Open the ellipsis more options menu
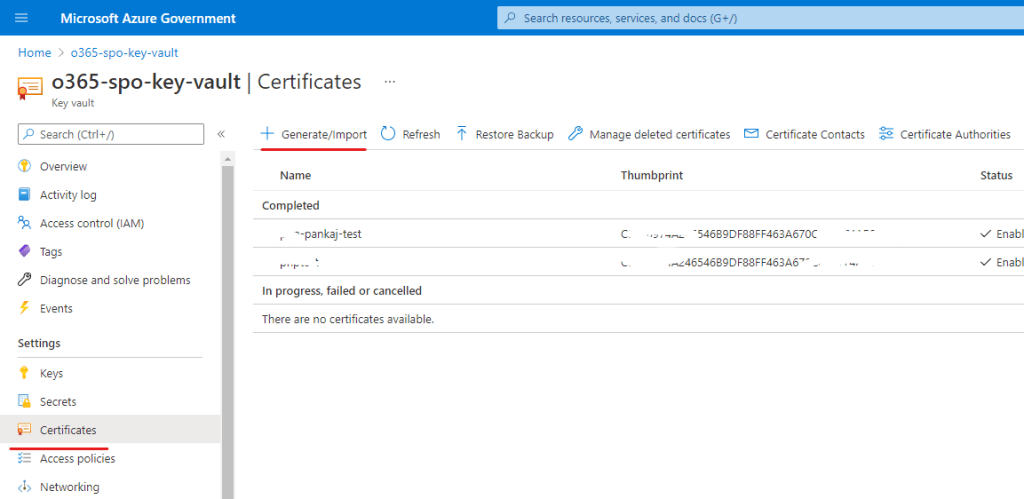1024x499 pixels. click(x=390, y=82)
